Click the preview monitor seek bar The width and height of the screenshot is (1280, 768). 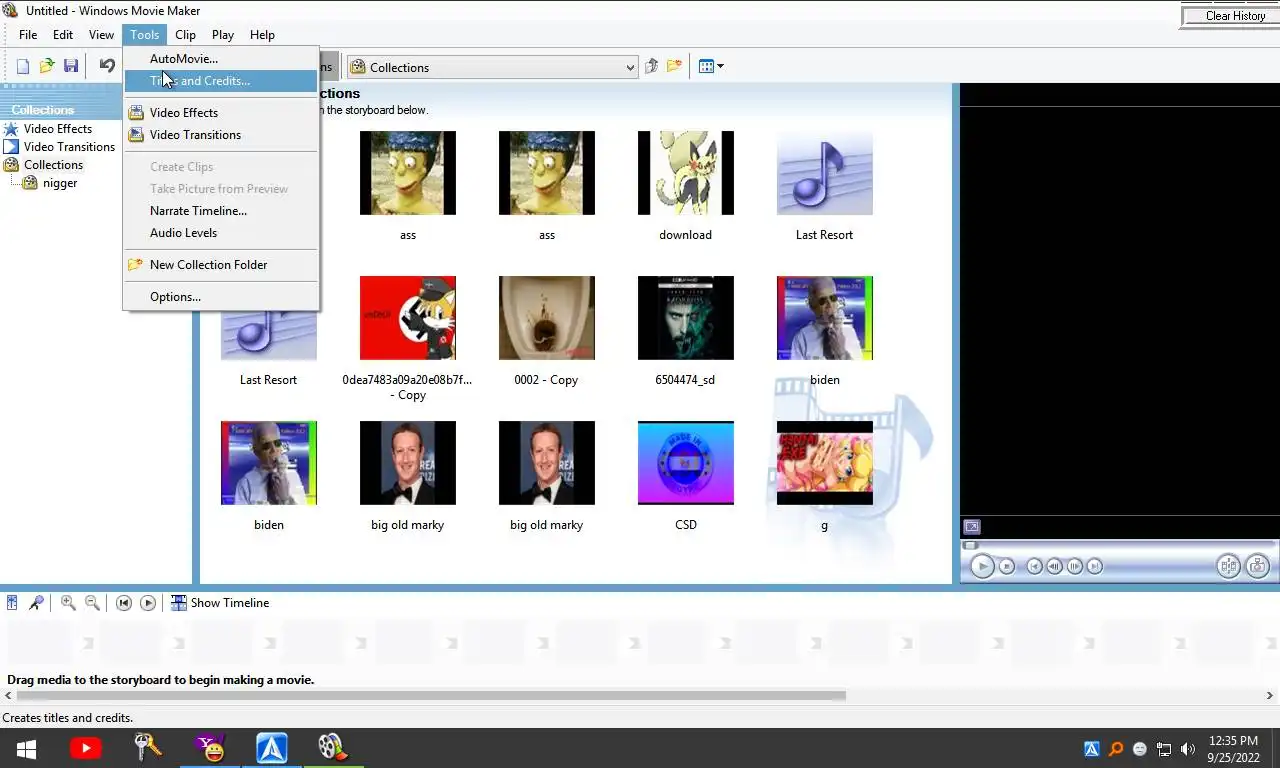click(x=1118, y=545)
